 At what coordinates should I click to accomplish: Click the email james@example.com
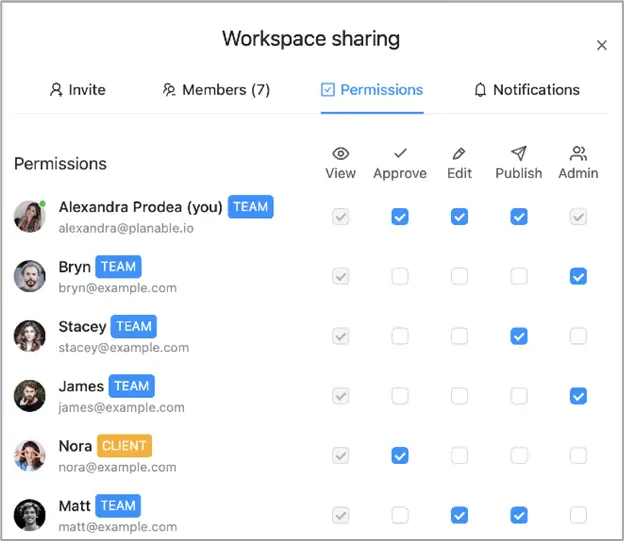pyautogui.click(x=121, y=407)
